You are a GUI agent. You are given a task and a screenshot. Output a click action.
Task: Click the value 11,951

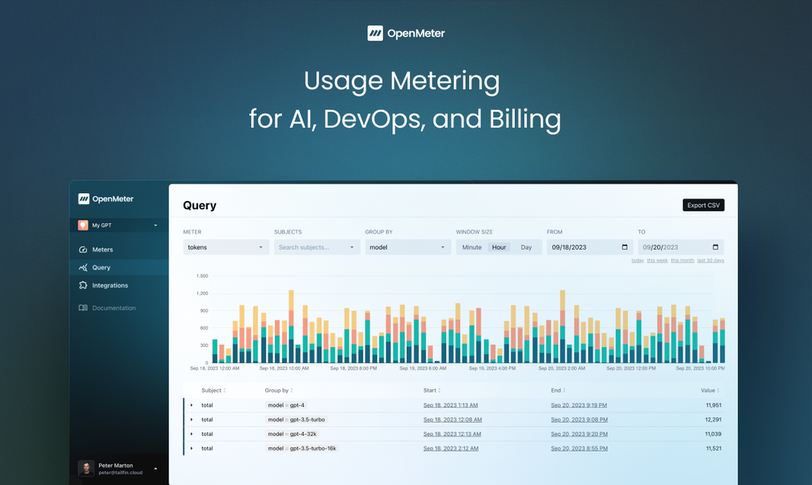click(713, 405)
